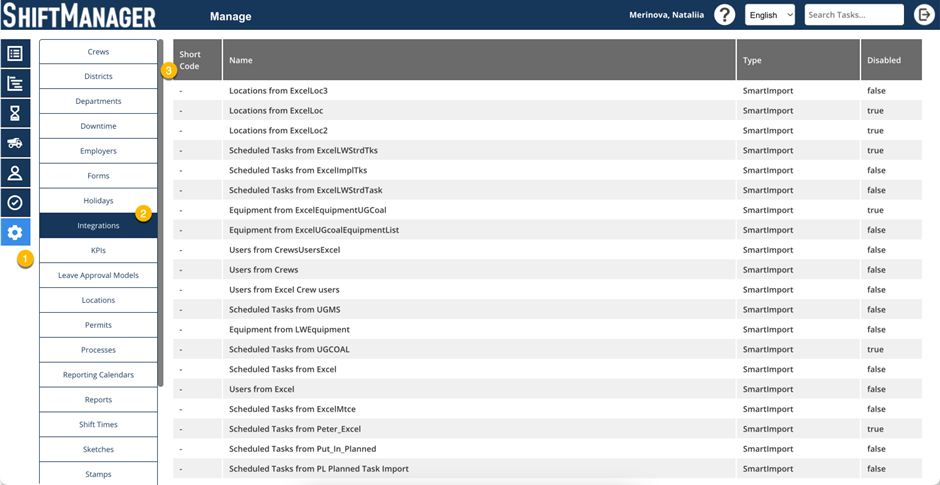Open Locations from ExcelLoc3 integration row
The height and width of the screenshot is (485, 940).
278,91
